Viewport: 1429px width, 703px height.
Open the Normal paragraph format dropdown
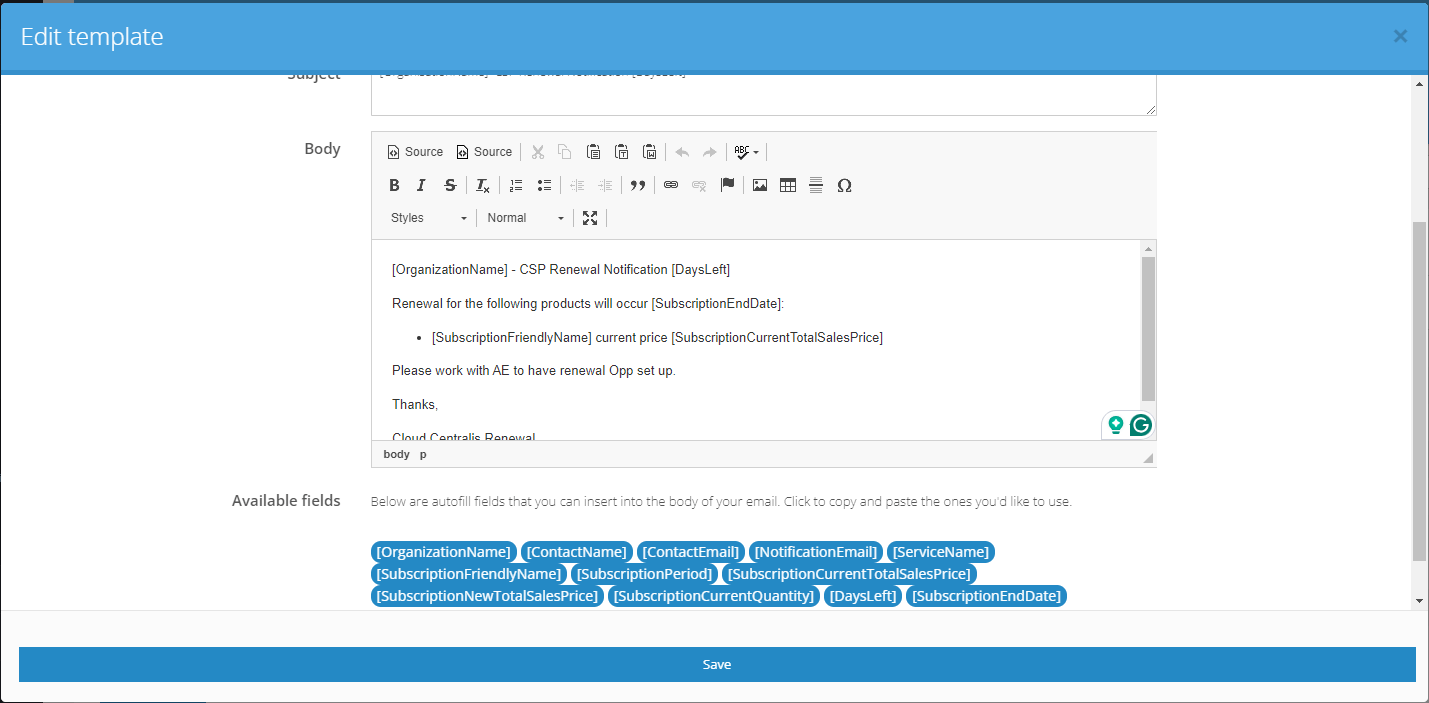(526, 218)
